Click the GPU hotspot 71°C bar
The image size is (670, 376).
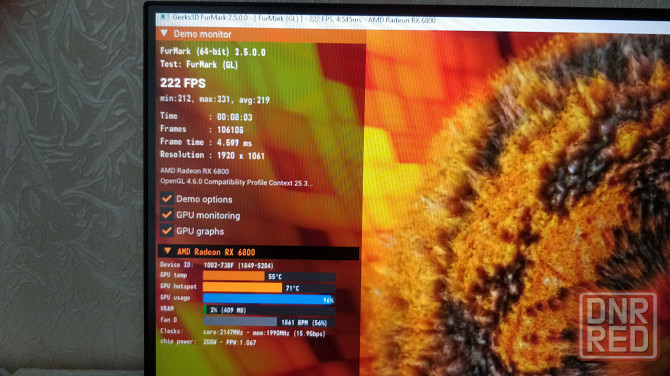tap(269, 288)
